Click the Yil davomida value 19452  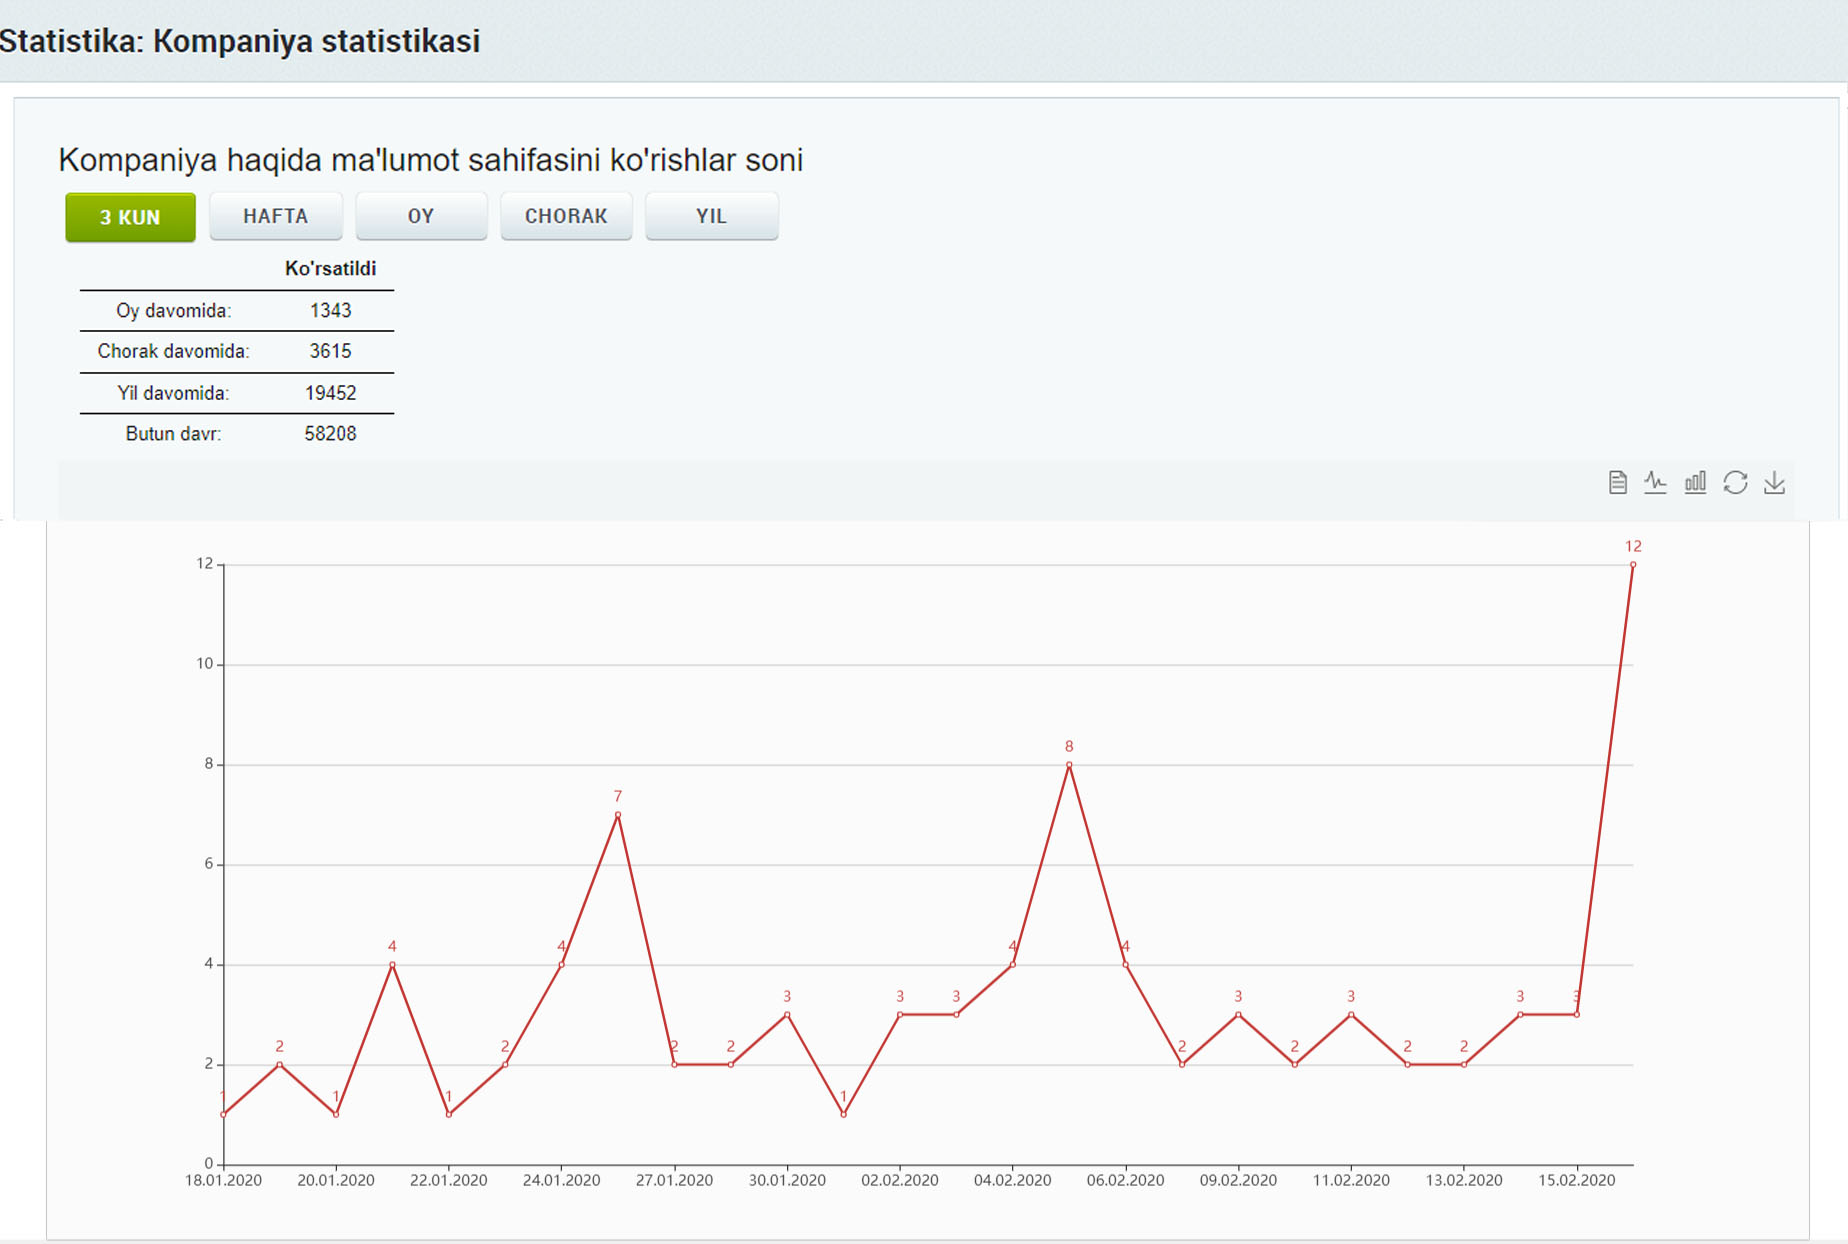point(330,393)
